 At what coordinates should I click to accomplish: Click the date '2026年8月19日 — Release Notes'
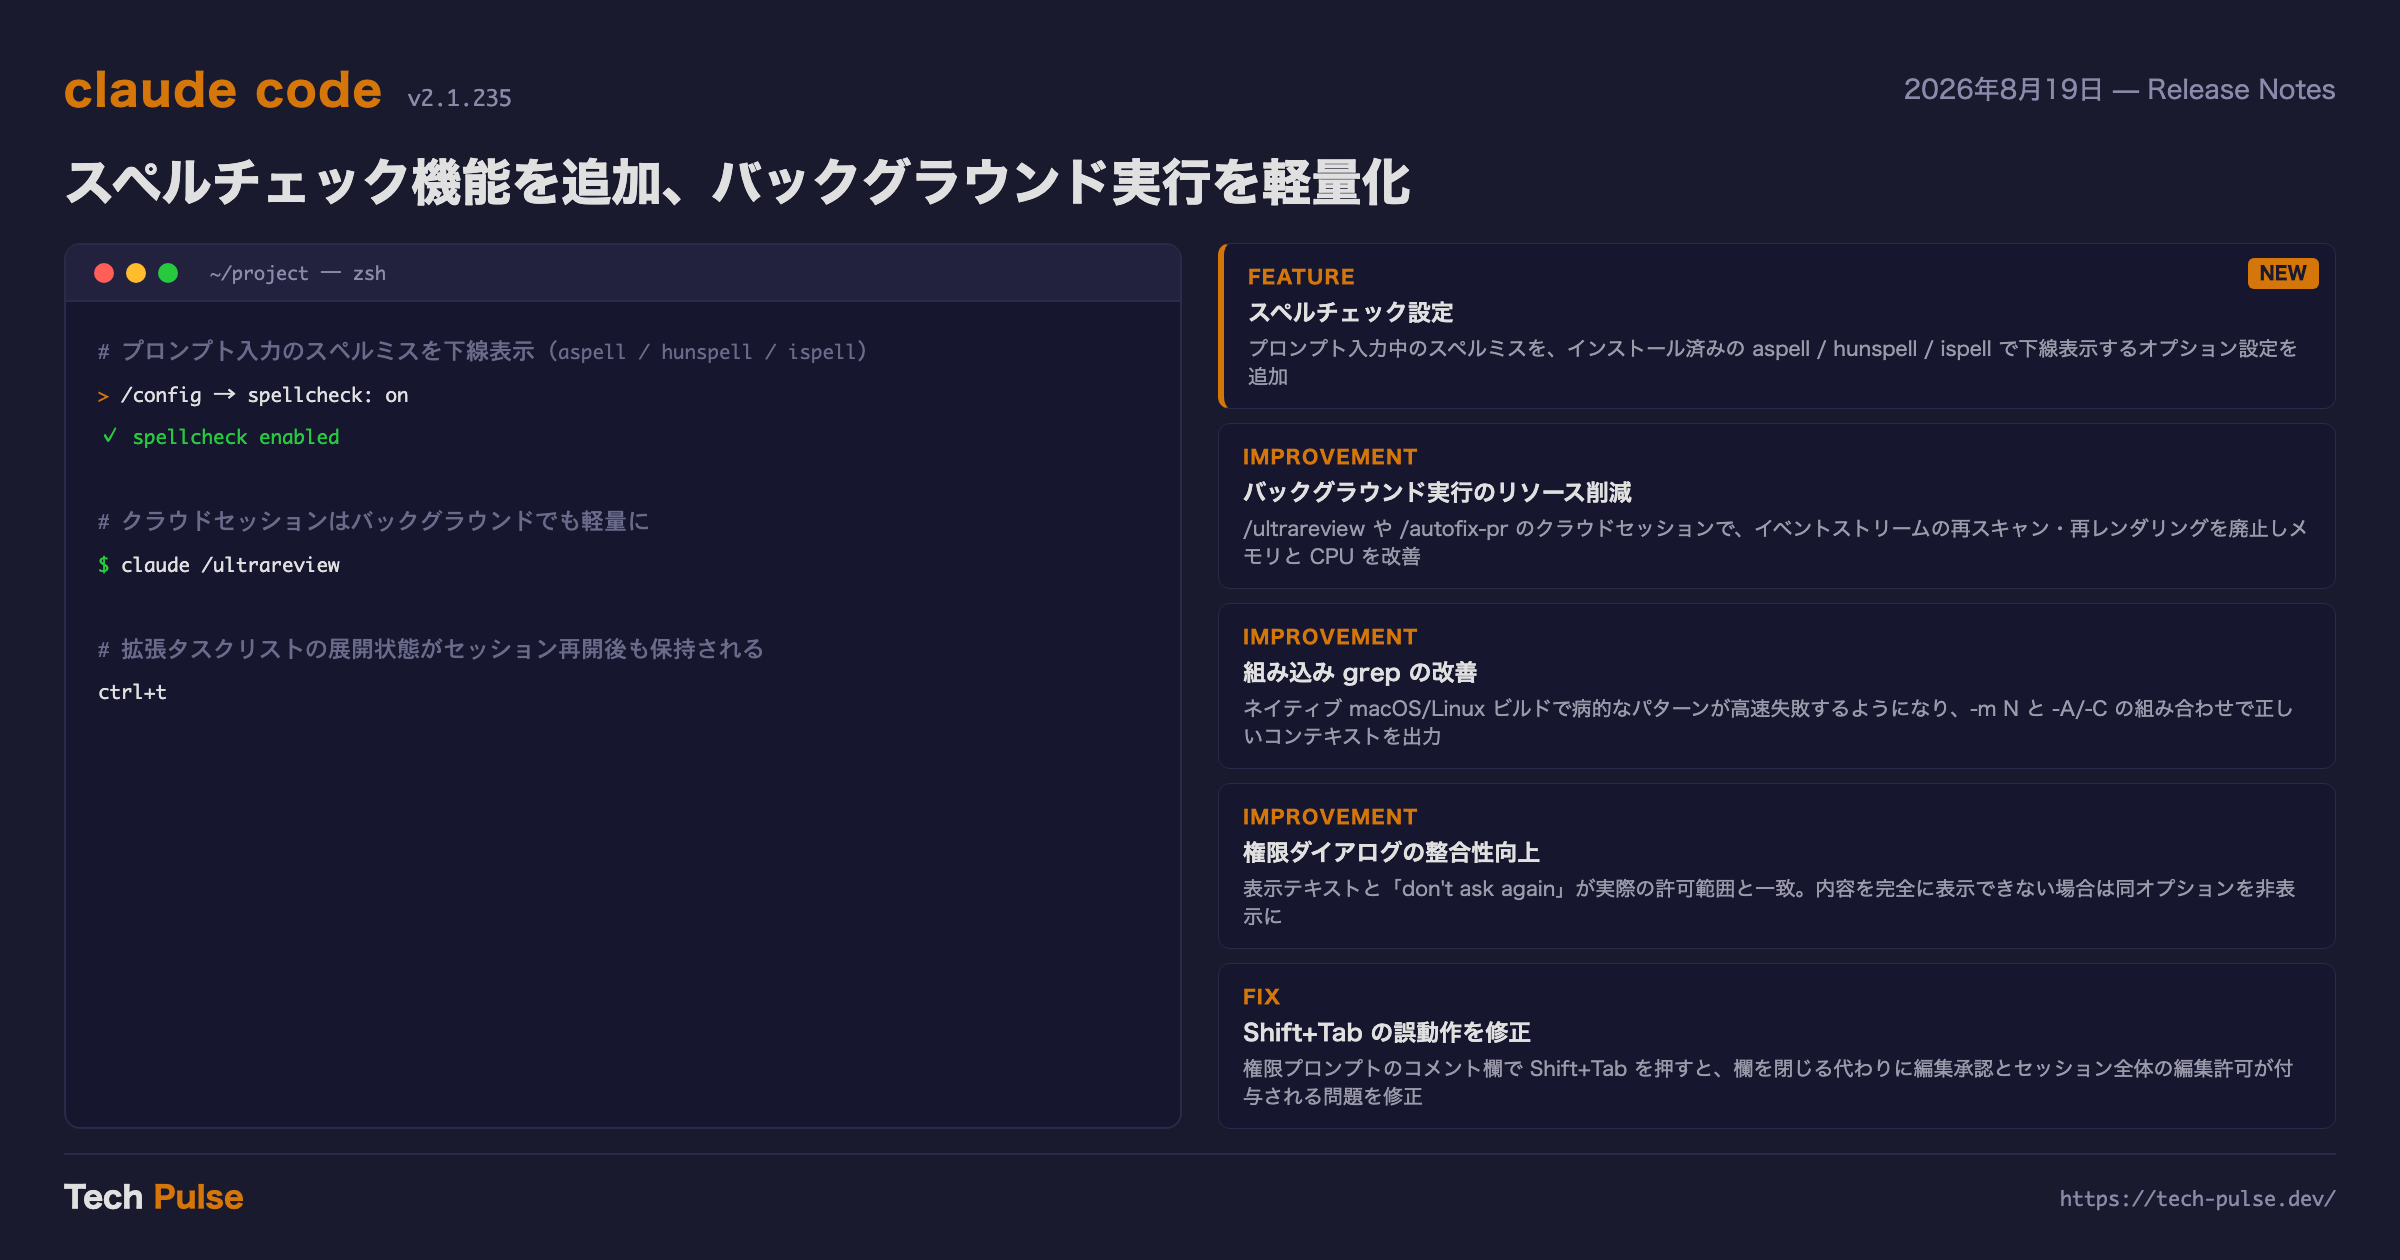(2119, 90)
